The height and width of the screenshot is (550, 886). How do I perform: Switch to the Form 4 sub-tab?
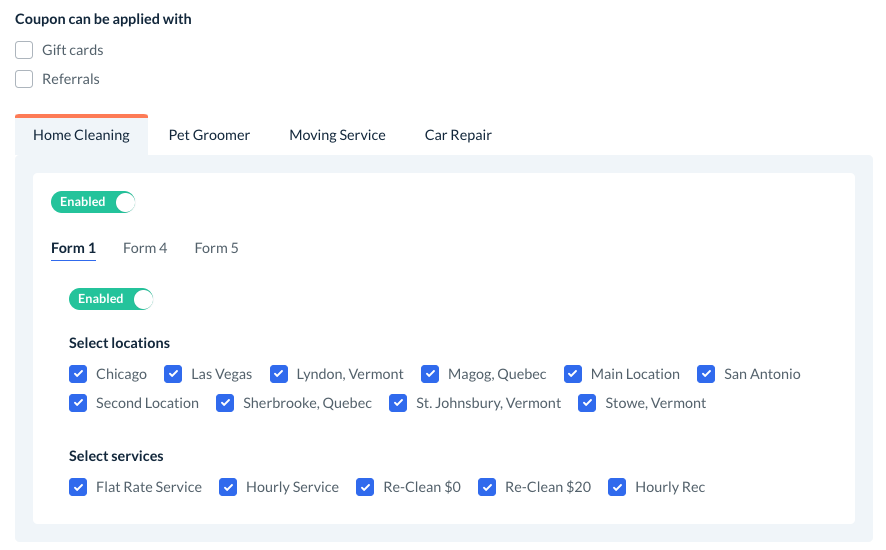(x=145, y=248)
